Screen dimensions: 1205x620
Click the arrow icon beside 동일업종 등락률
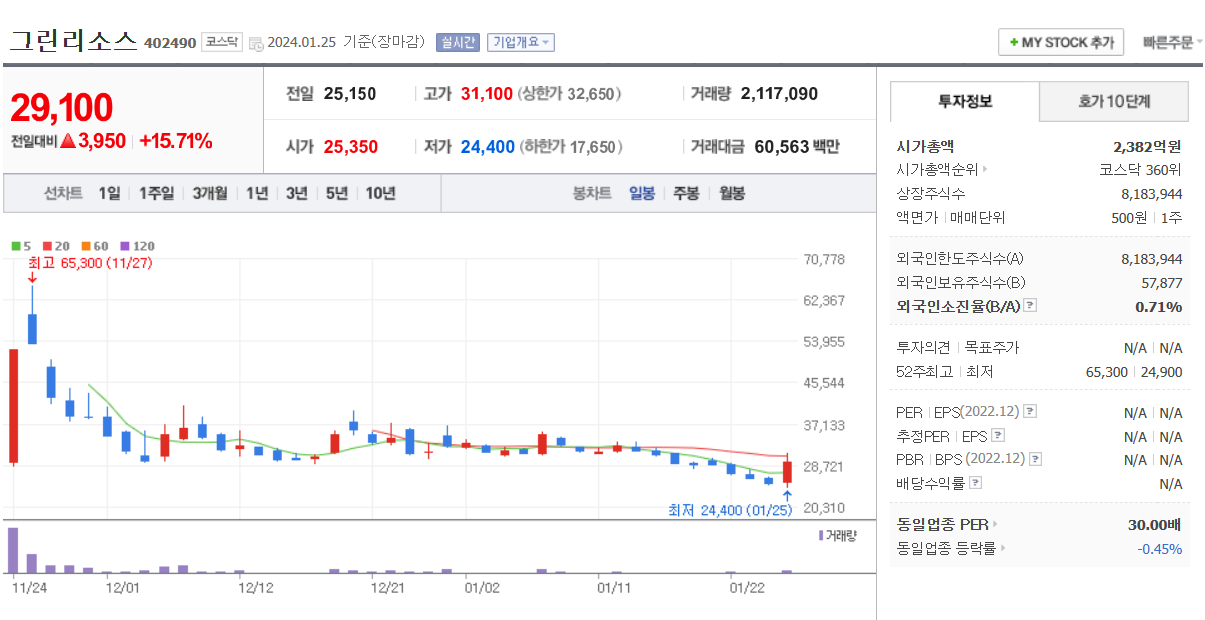pyautogui.click(x=1003, y=548)
